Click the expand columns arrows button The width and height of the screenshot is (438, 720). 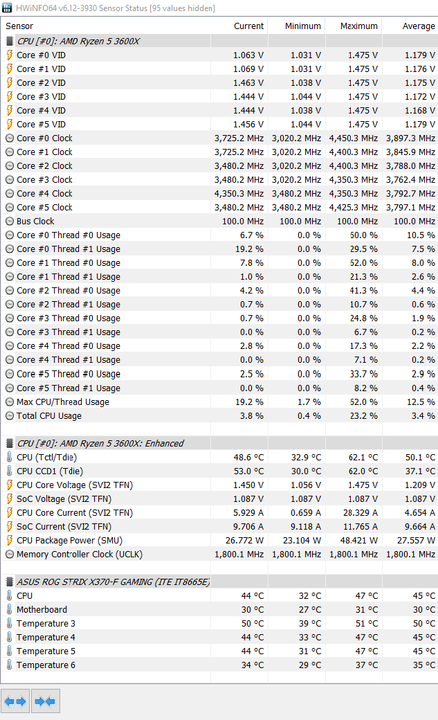click(15, 701)
